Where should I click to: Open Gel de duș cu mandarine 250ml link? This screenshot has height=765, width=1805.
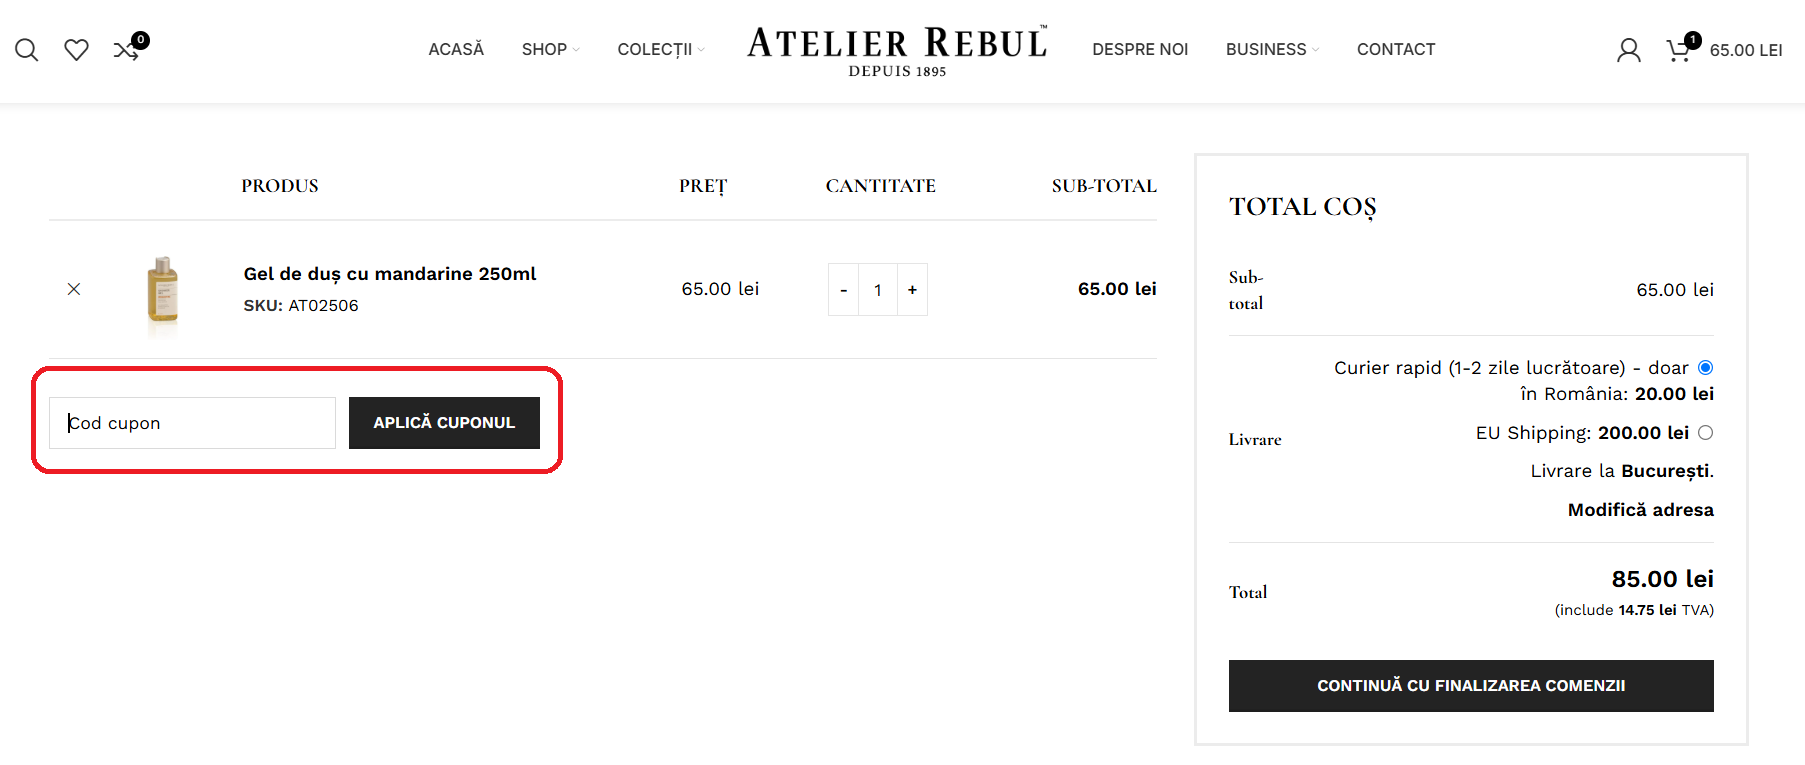click(x=390, y=274)
